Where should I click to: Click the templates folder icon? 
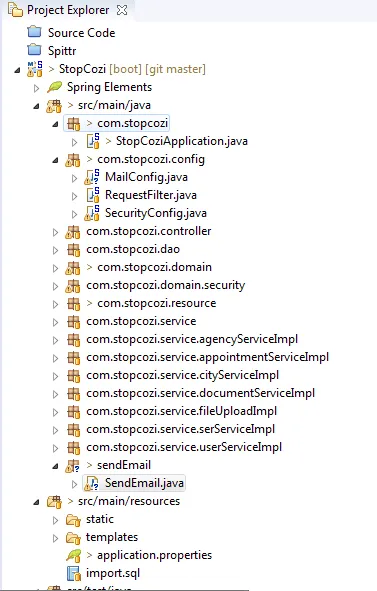click(73, 538)
